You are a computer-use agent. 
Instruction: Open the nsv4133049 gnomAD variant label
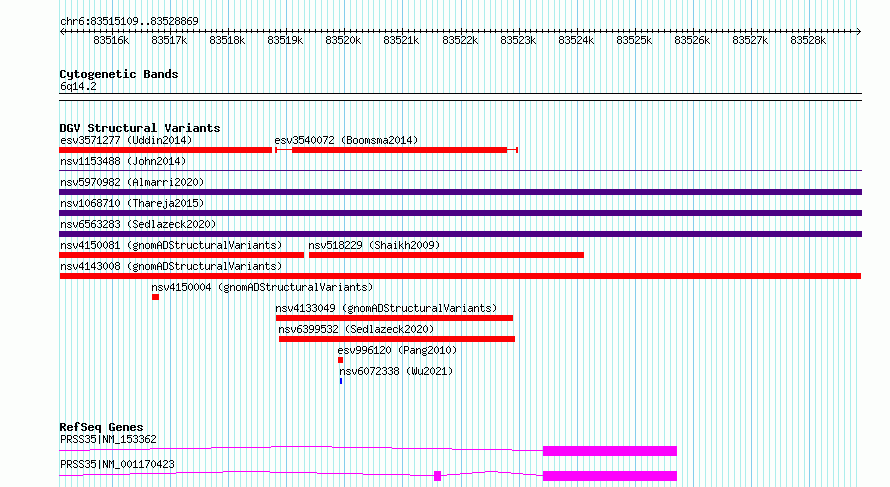point(386,308)
